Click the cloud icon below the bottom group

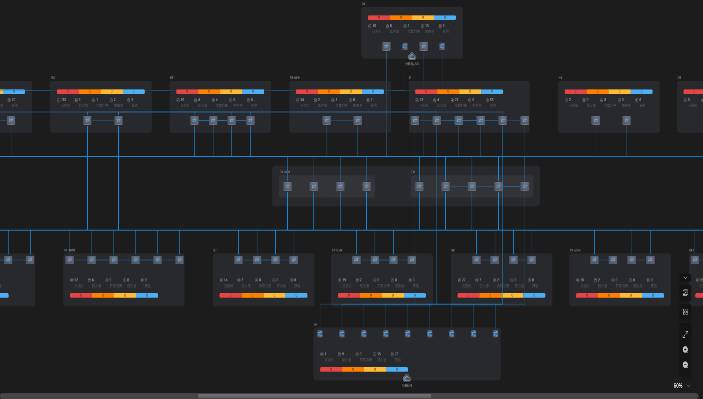407,378
